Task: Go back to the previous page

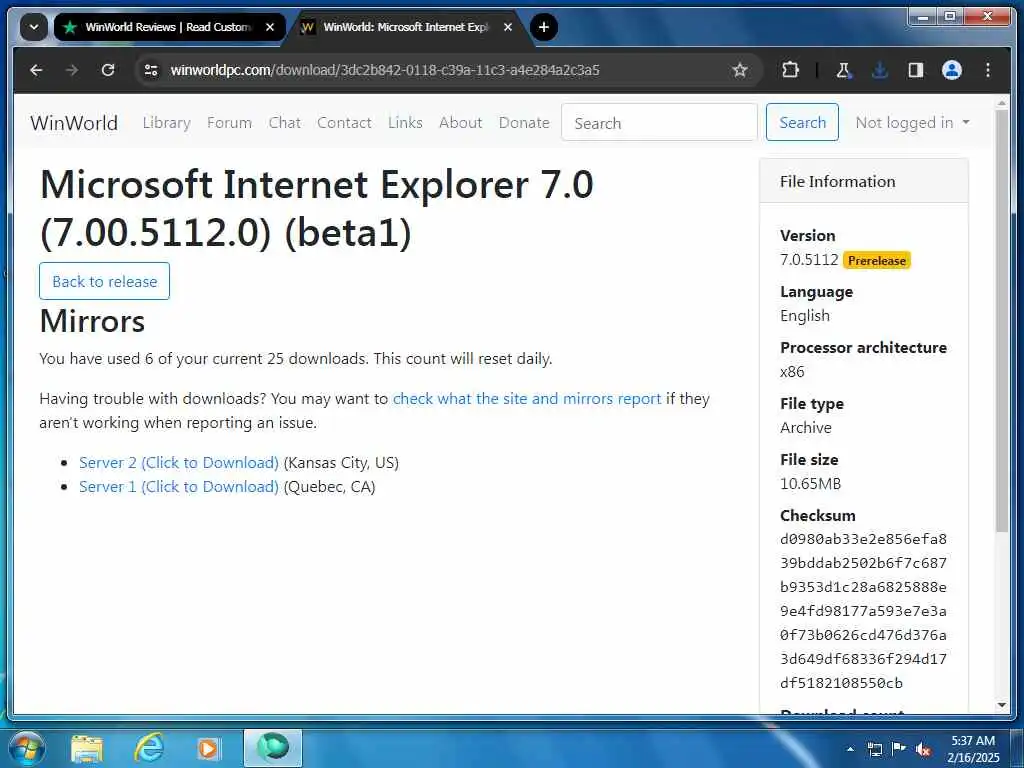Action: click(37, 70)
